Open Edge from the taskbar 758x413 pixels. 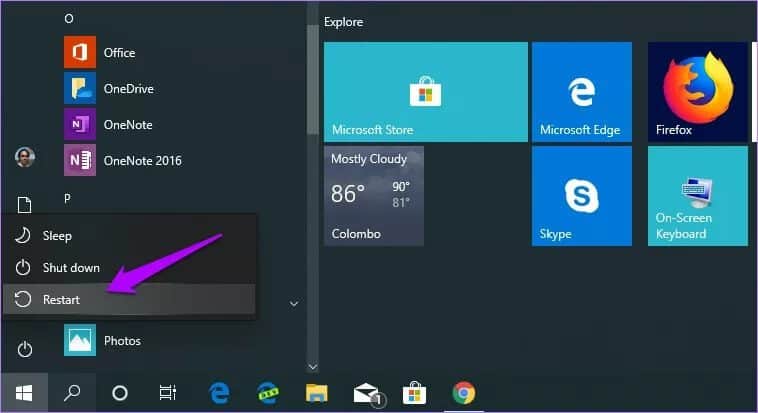[x=219, y=393]
